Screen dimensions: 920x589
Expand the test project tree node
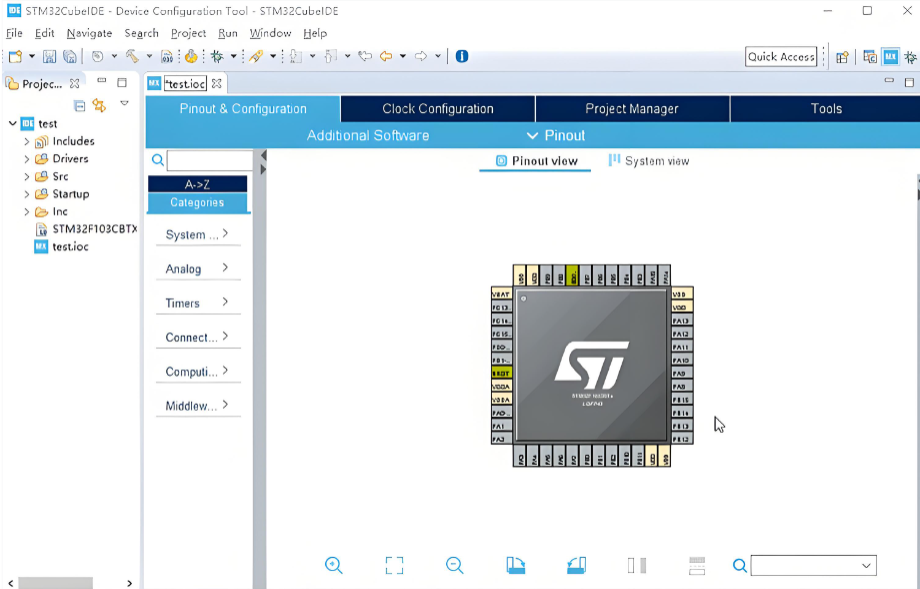[x=12, y=123]
